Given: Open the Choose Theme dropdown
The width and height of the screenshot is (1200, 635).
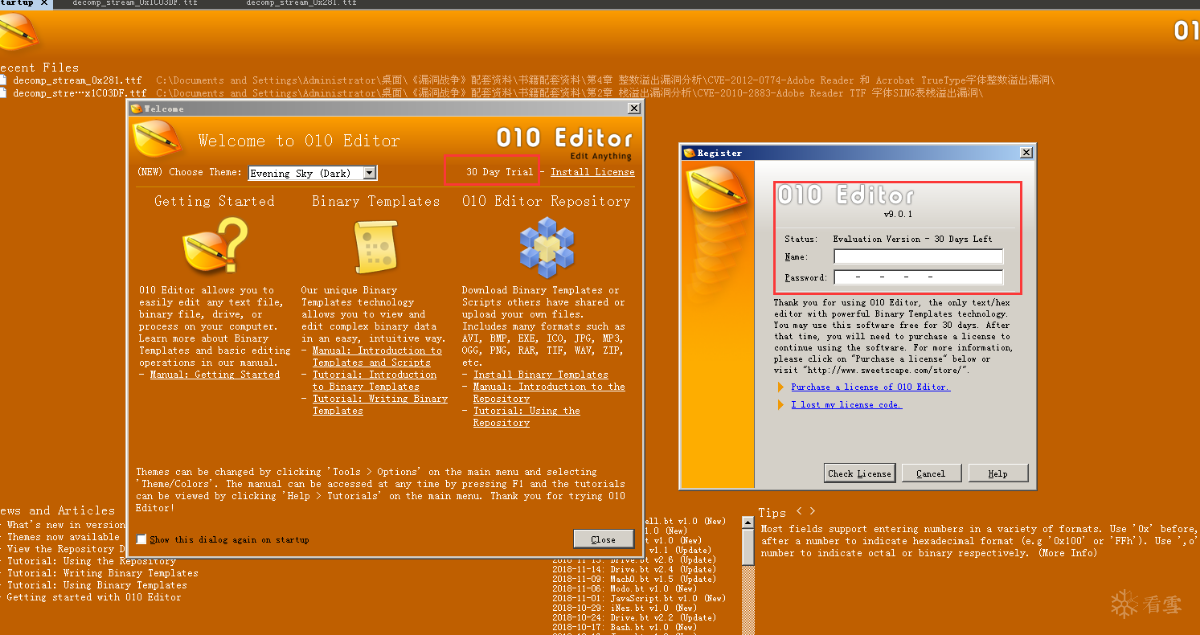Looking at the screenshot, I should (x=370, y=173).
